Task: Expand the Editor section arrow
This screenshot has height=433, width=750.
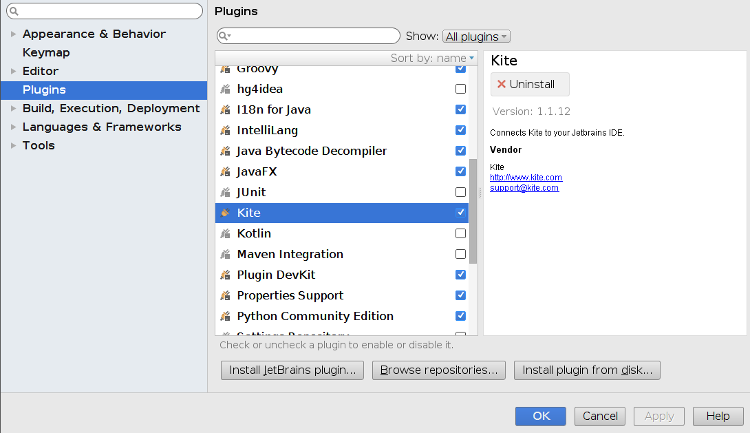Action: click(x=13, y=71)
